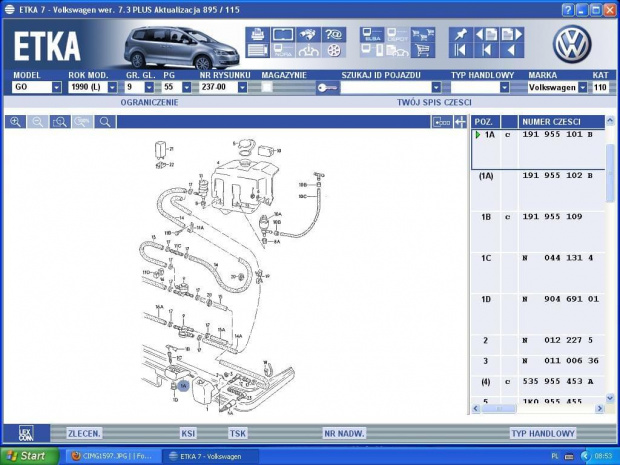The height and width of the screenshot is (465, 620).
Task: Click the binoculars search icon
Action: click(x=308, y=35)
